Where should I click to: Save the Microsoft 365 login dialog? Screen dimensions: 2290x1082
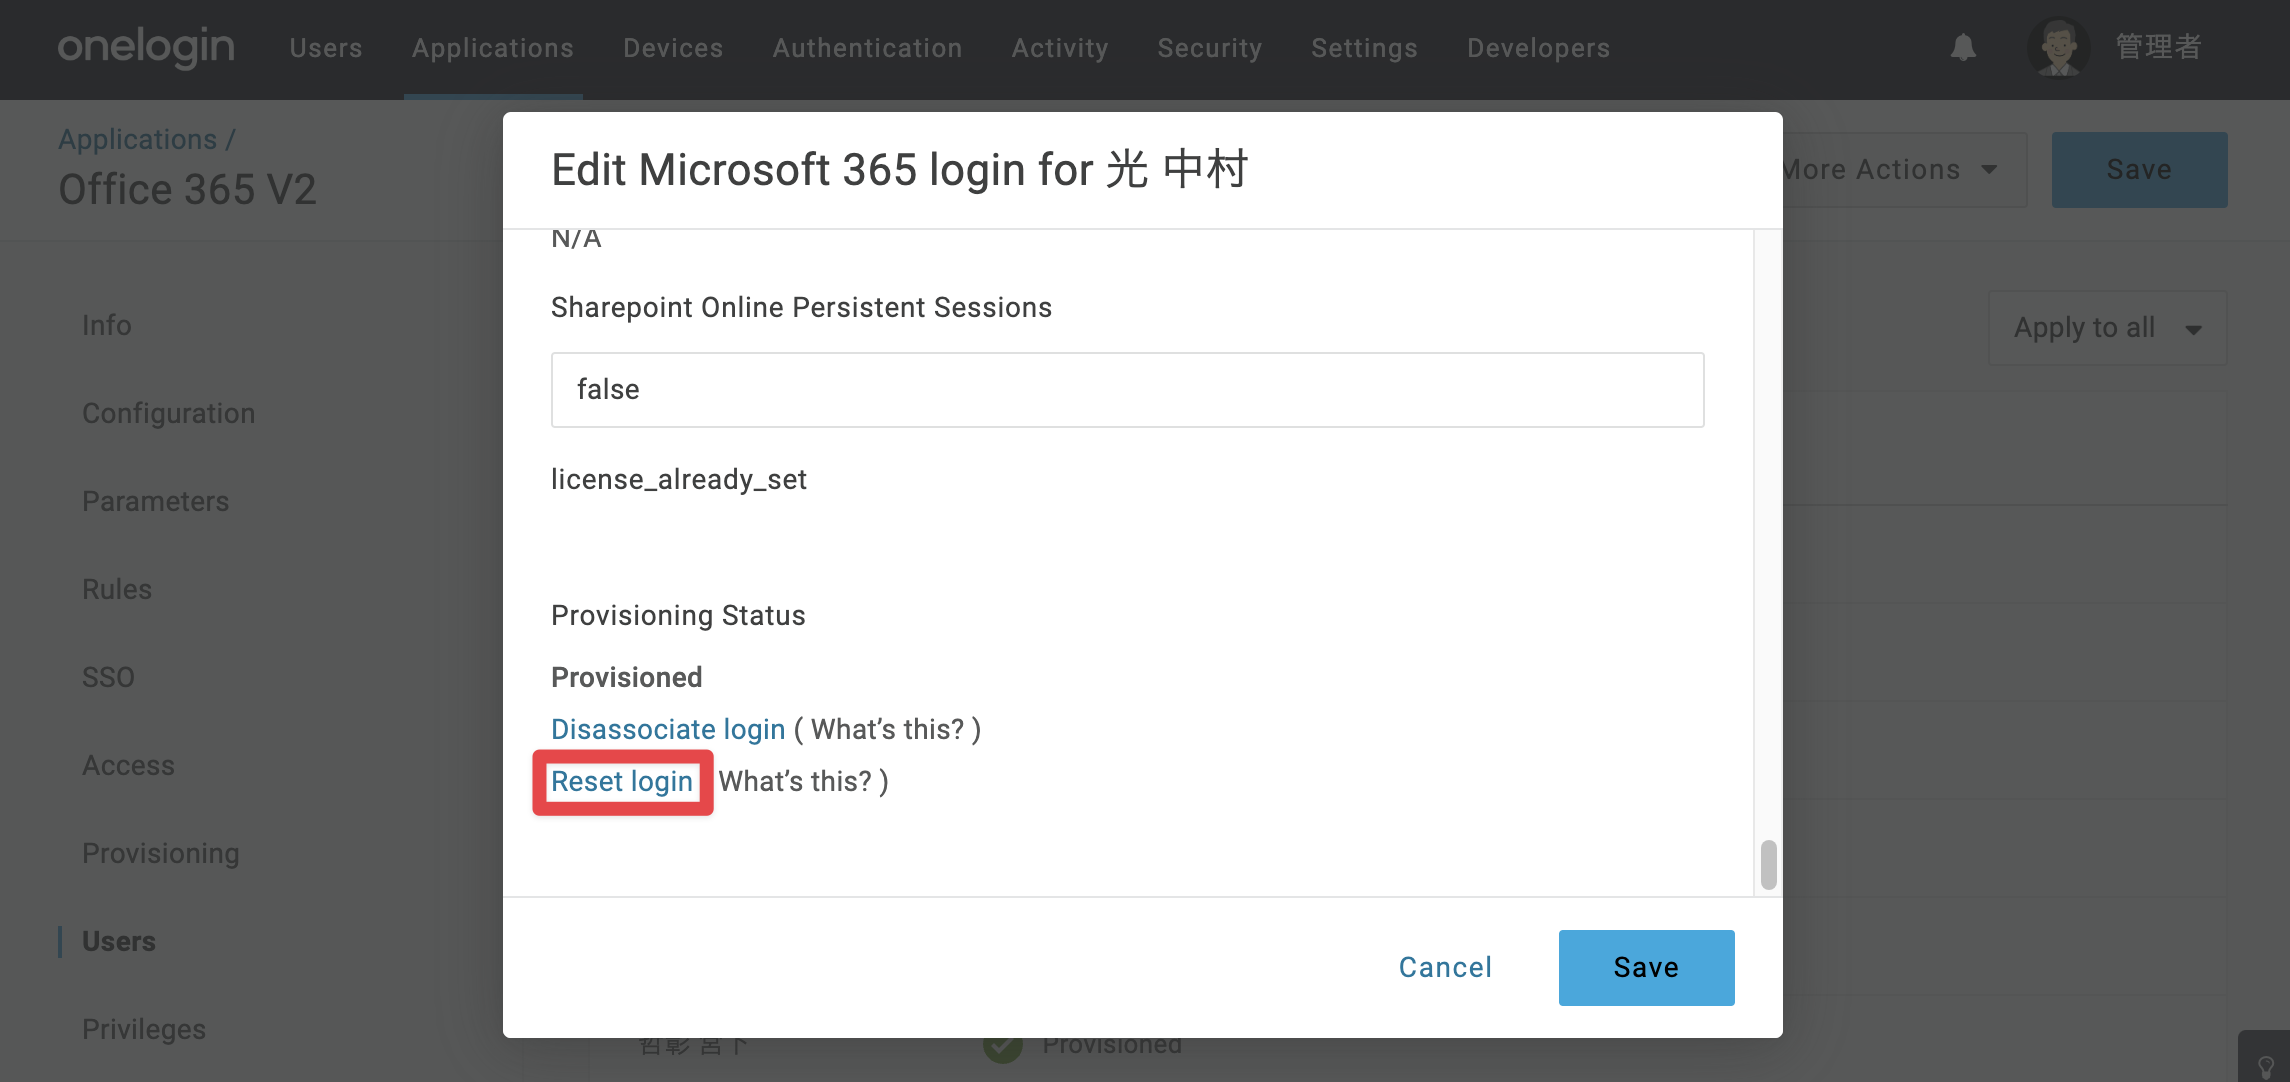(x=1647, y=968)
